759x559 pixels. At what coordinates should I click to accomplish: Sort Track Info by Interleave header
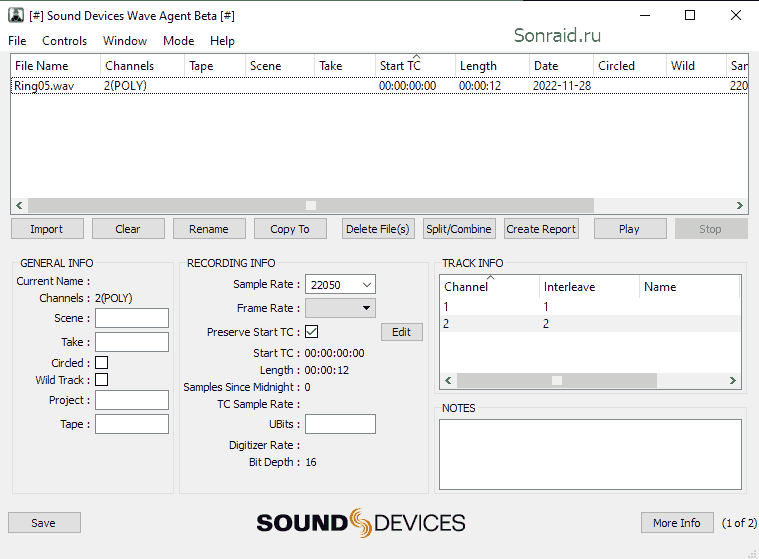(589, 287)
